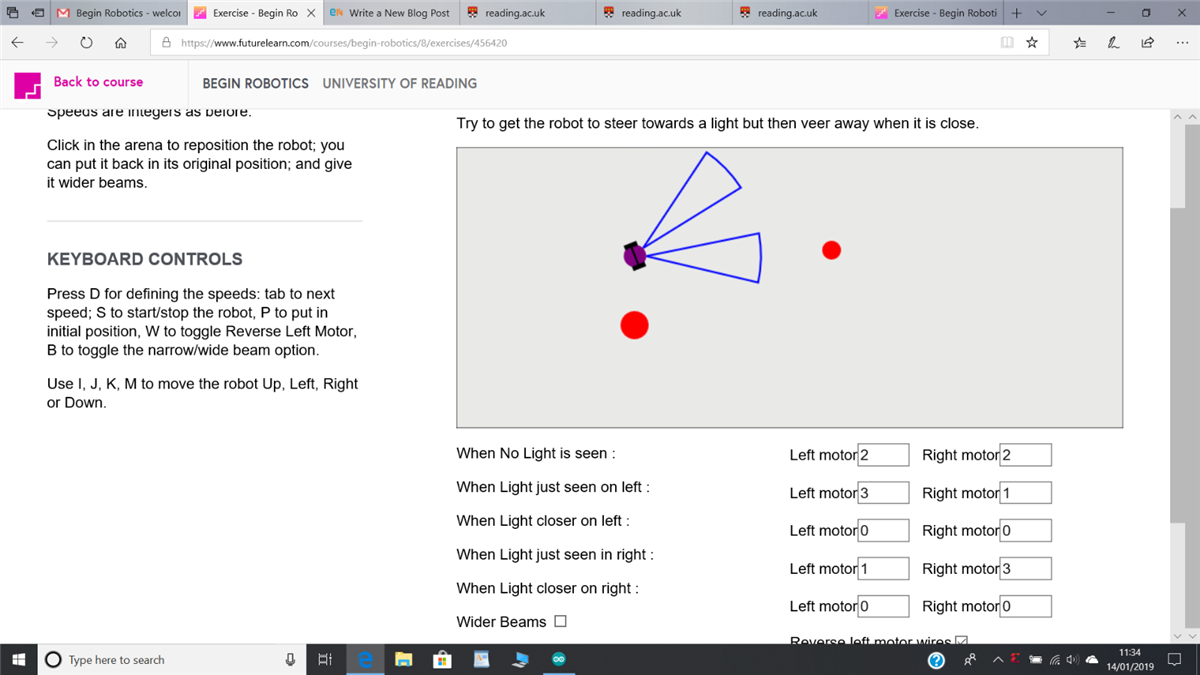Open File Explorer from taskbar

click(404, 659)
